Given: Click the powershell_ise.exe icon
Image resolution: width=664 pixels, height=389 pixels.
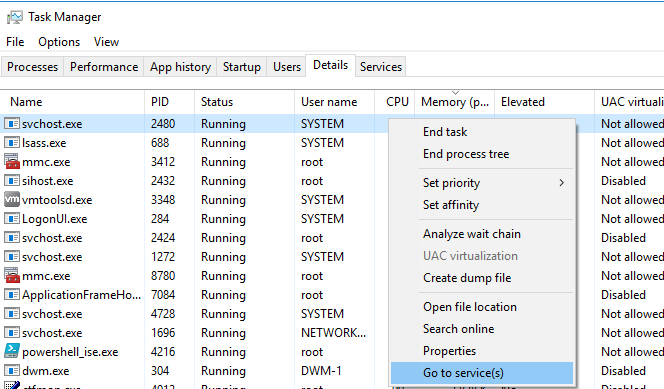Looking at the screenshot, I should coord(12,351).
